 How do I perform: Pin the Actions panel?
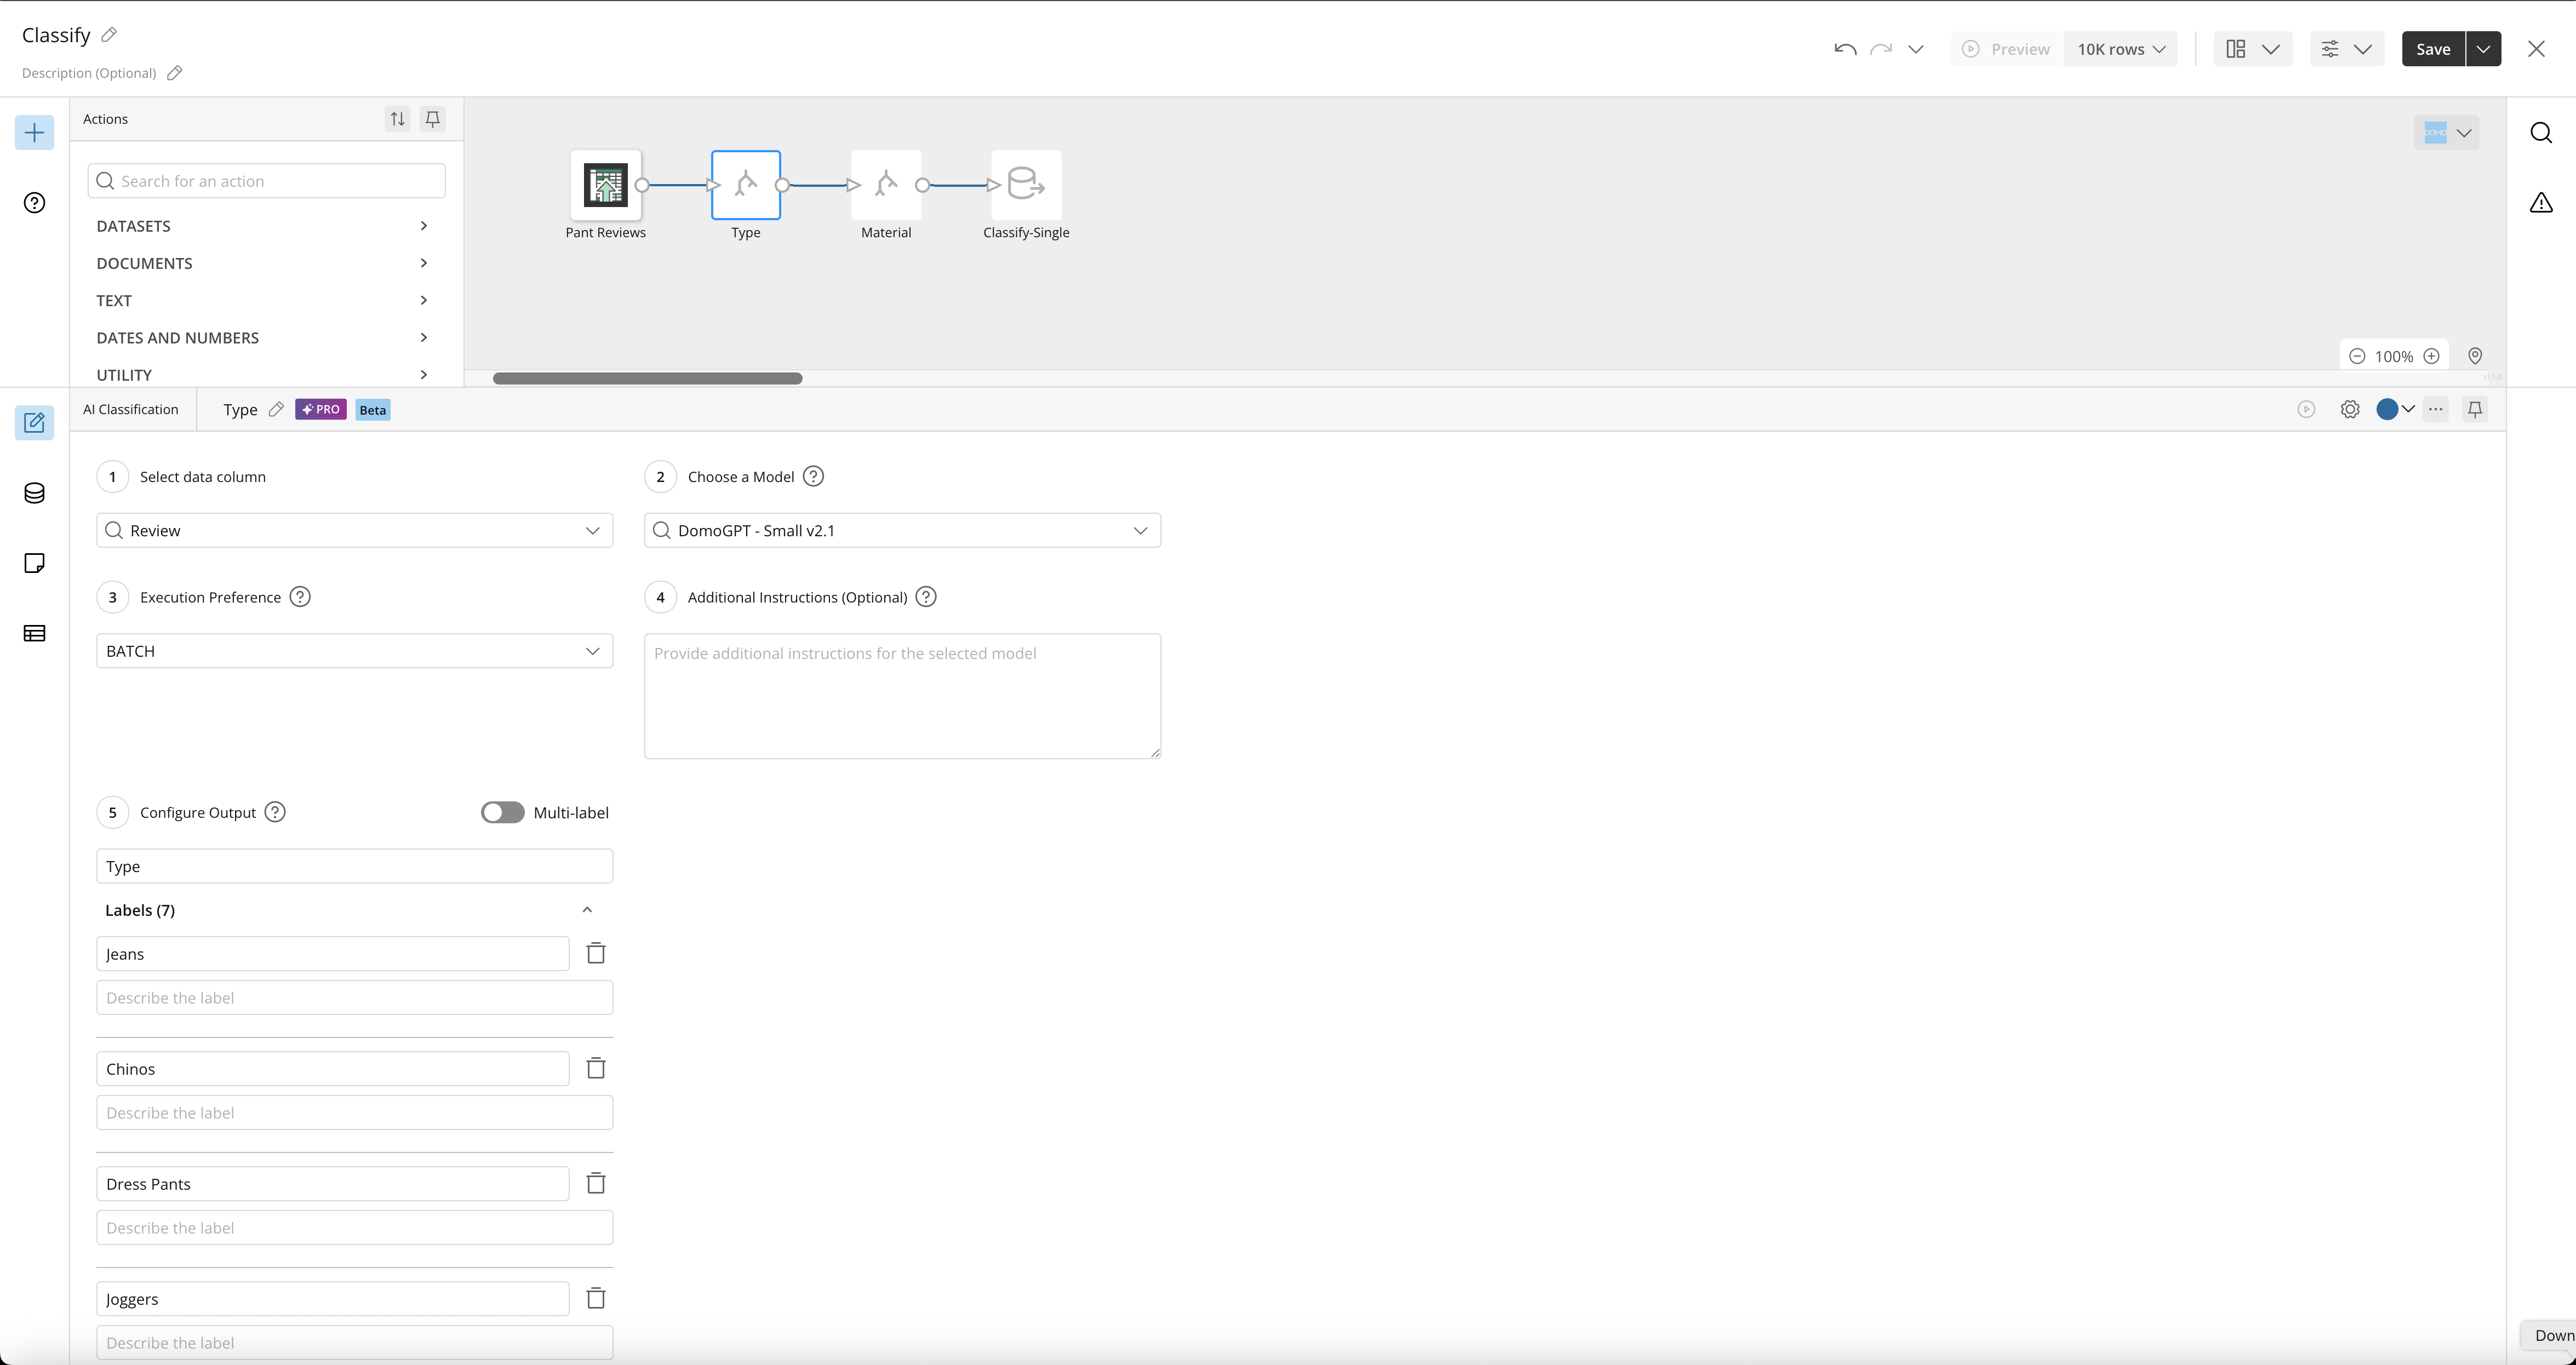pos(433,119)
